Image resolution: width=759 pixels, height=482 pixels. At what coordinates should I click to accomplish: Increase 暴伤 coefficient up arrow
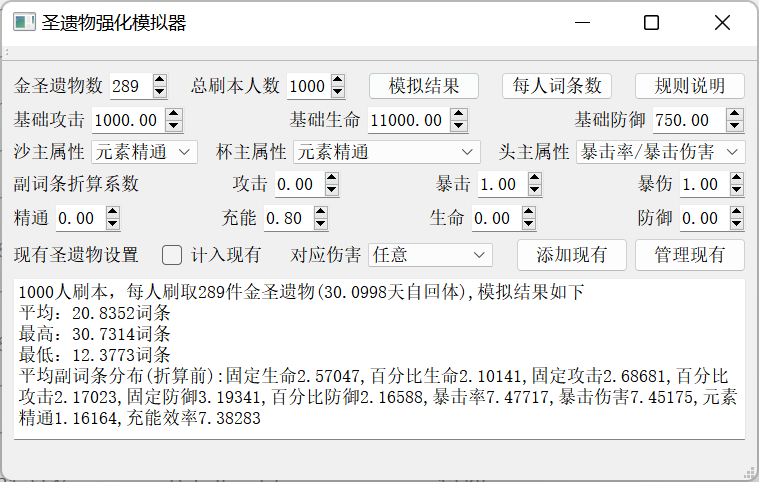click(x=737, y=178)
